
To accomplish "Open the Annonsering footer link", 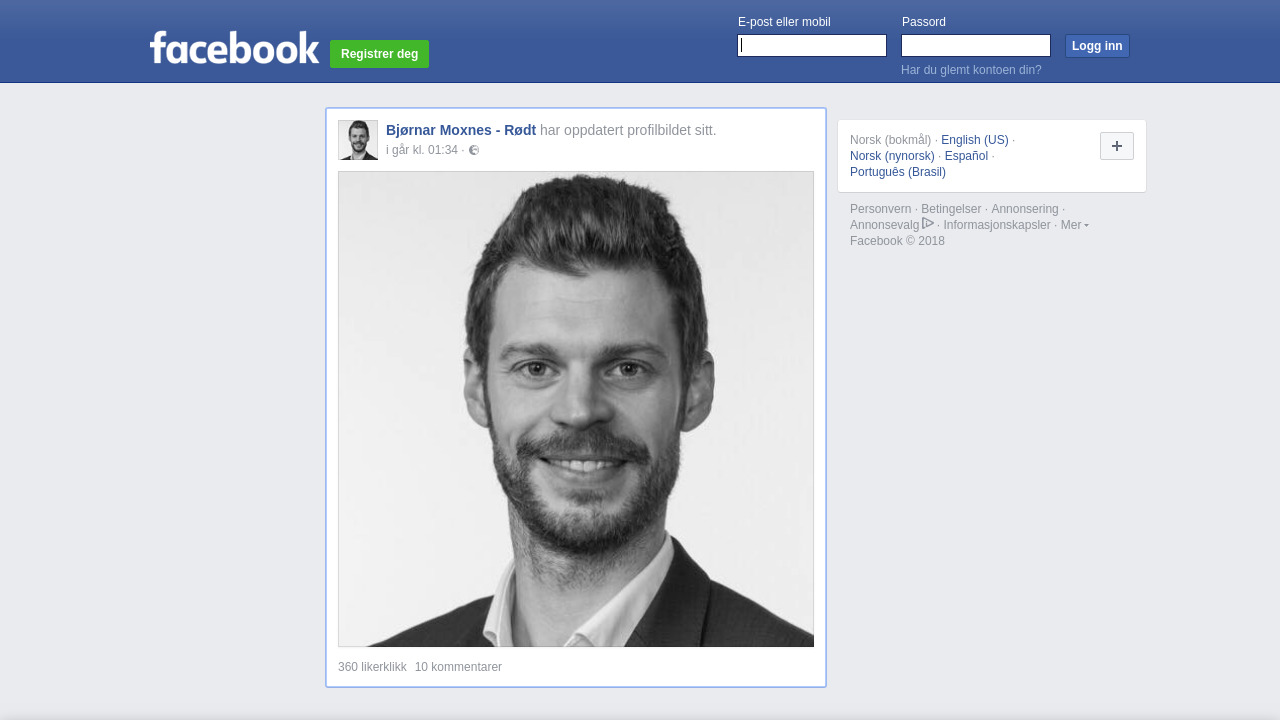I will coord(1025,209).
